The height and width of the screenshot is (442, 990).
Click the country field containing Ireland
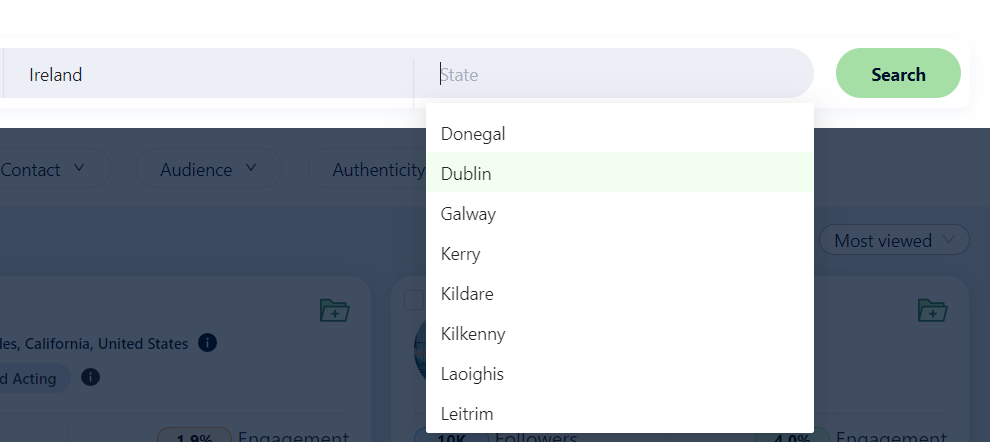210,74
